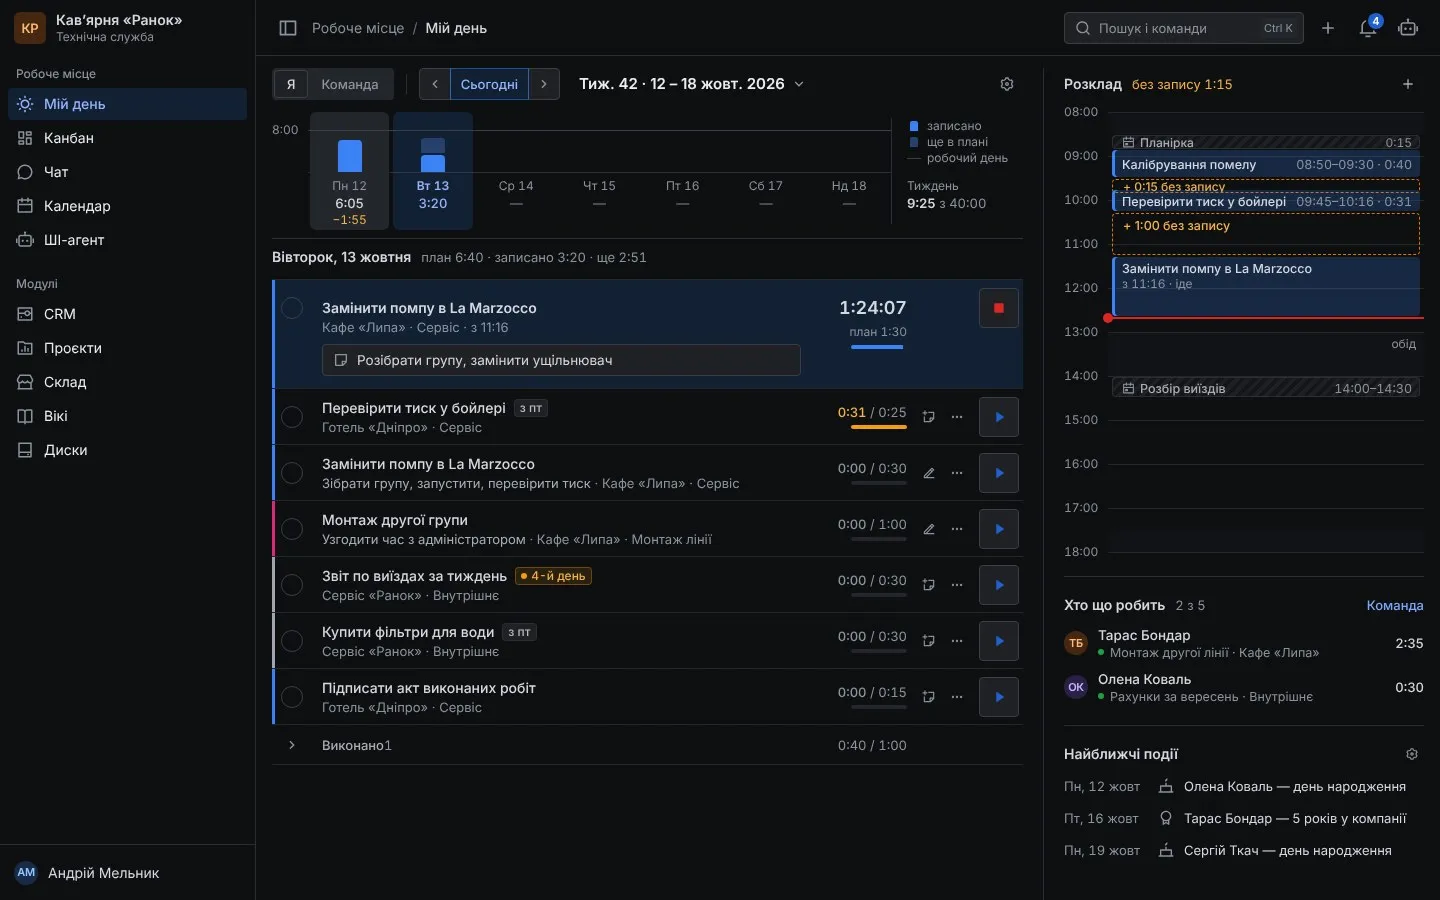The image size is (1440, 900).
Task: Click the plus icon in top bar
Action: coord(1328,28)
